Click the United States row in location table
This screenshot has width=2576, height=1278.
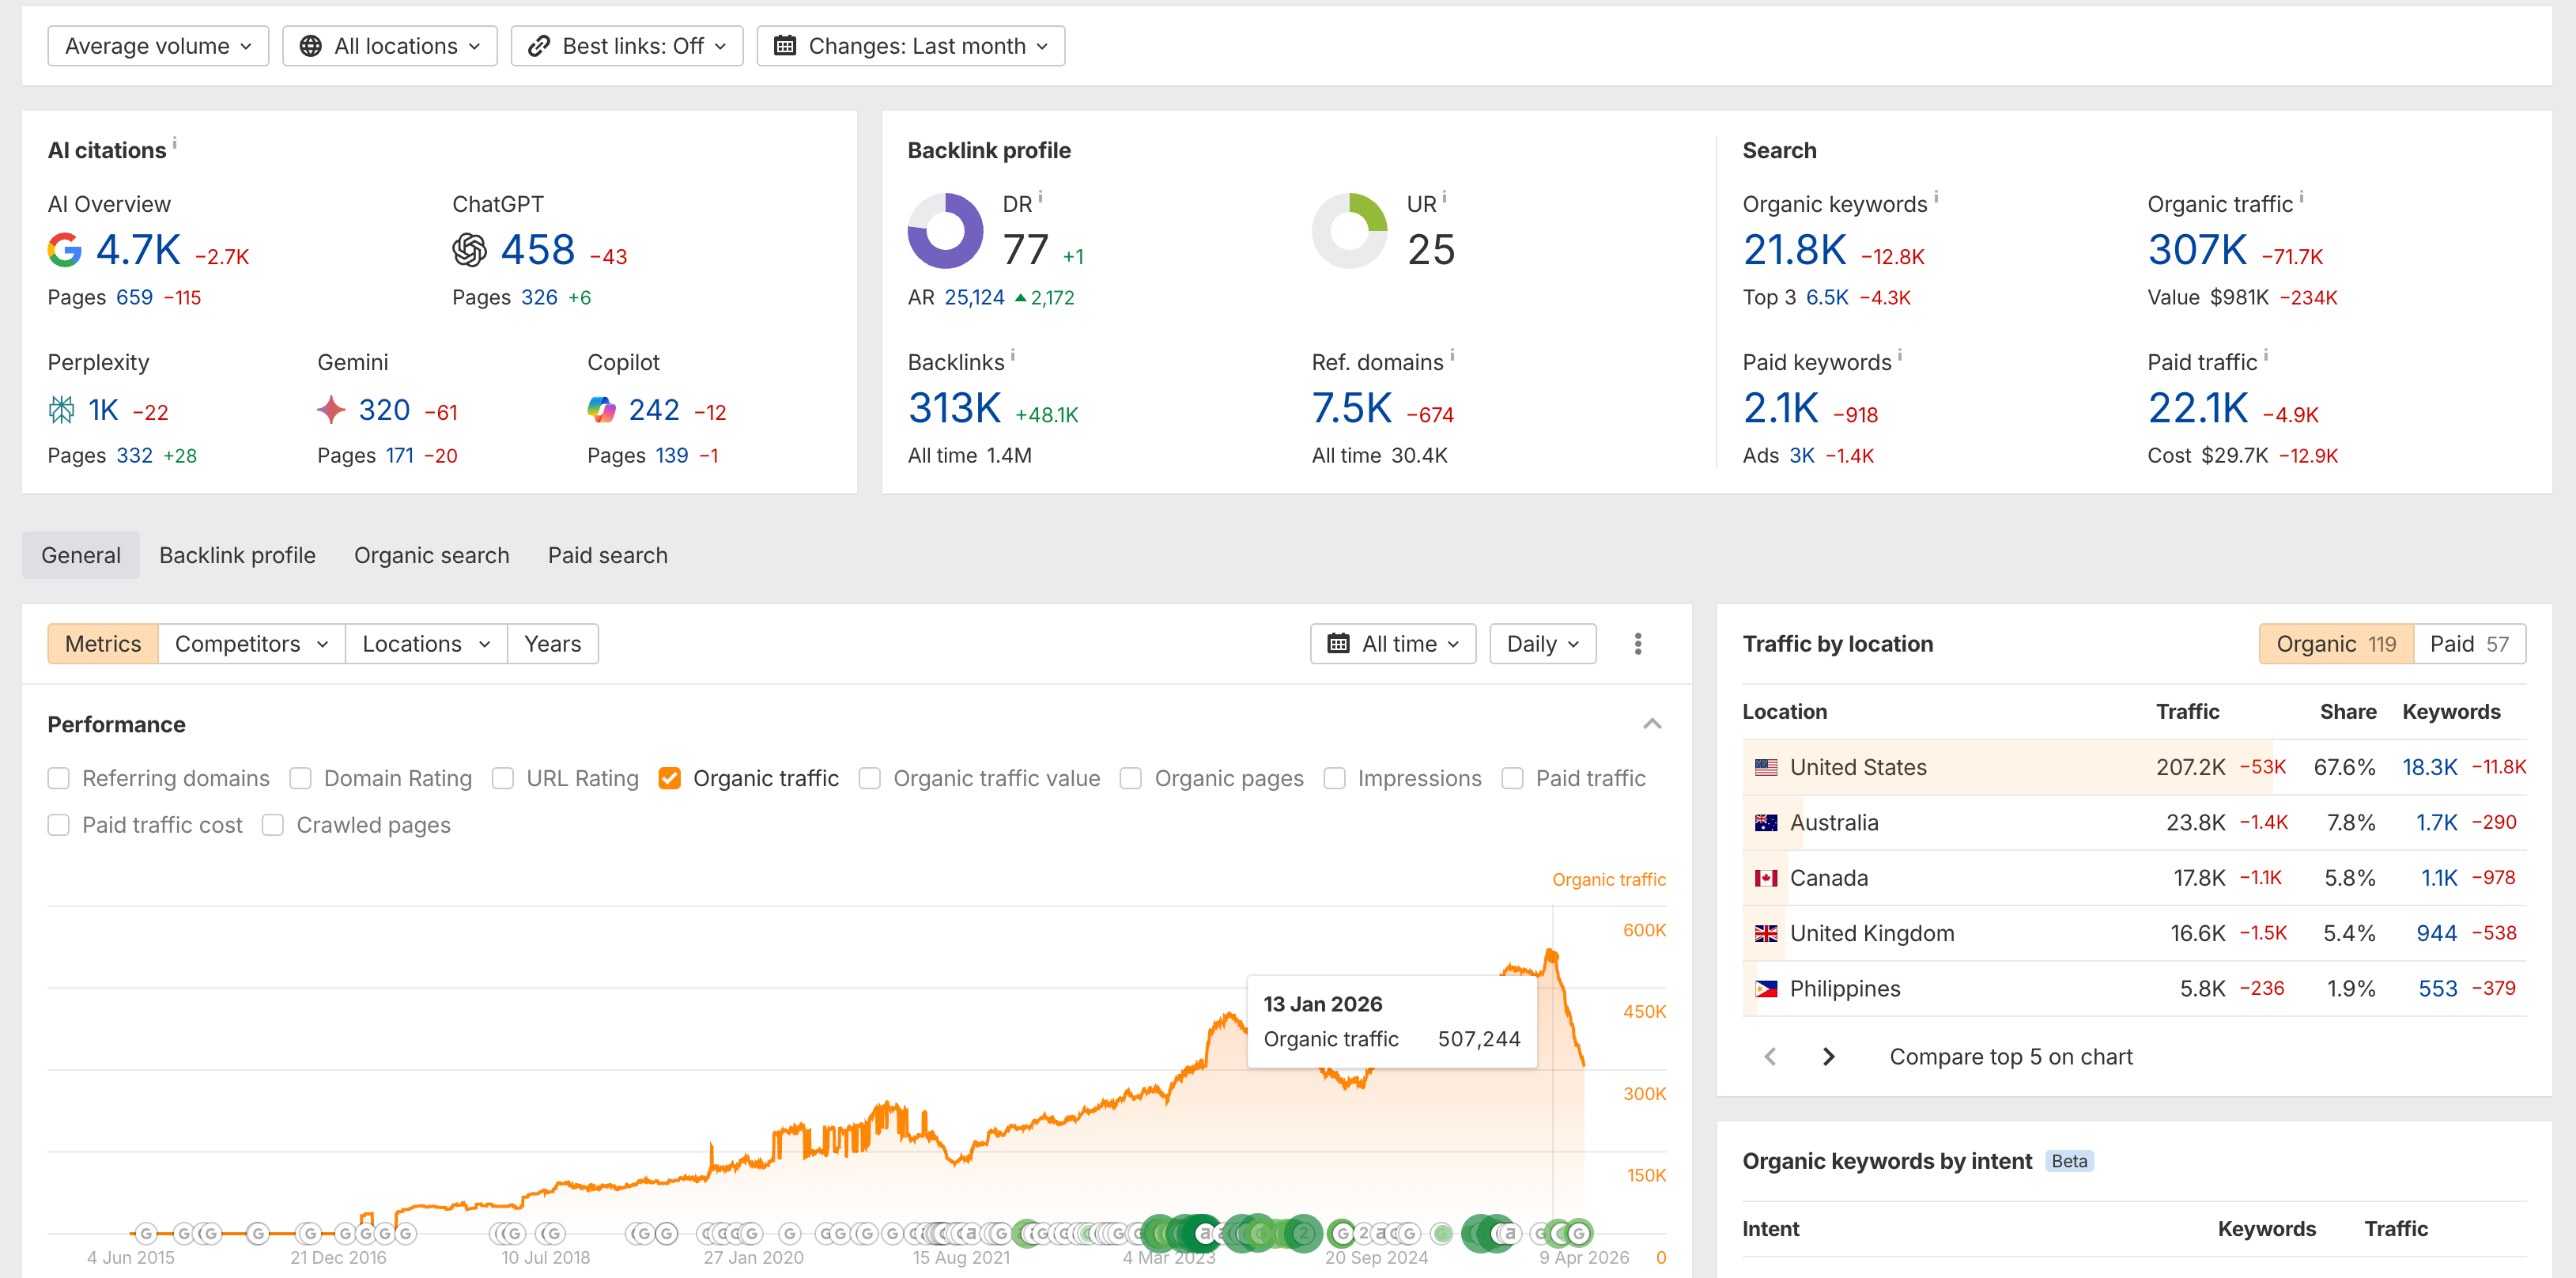pos(1857,768)
